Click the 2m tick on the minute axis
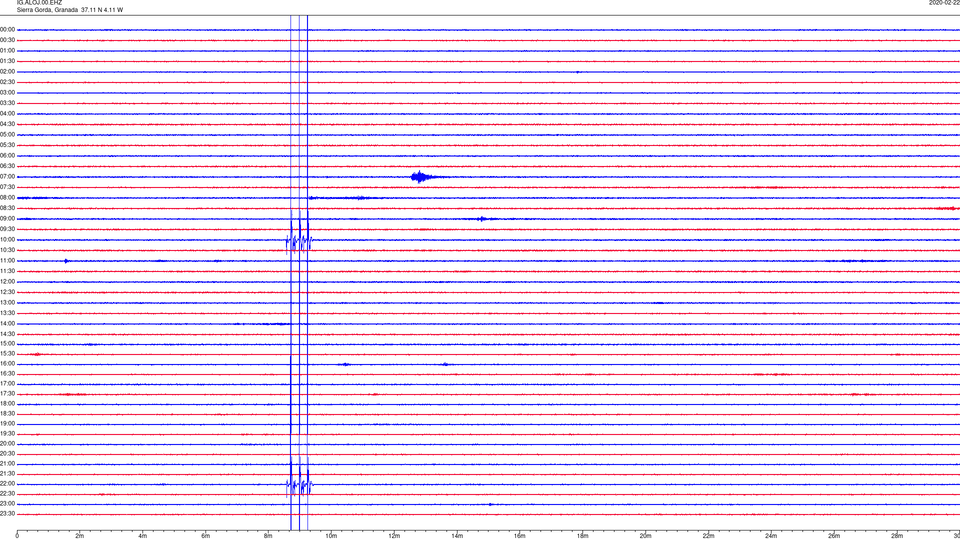This screenshot has width=960, height=540. tap(80, 536)
